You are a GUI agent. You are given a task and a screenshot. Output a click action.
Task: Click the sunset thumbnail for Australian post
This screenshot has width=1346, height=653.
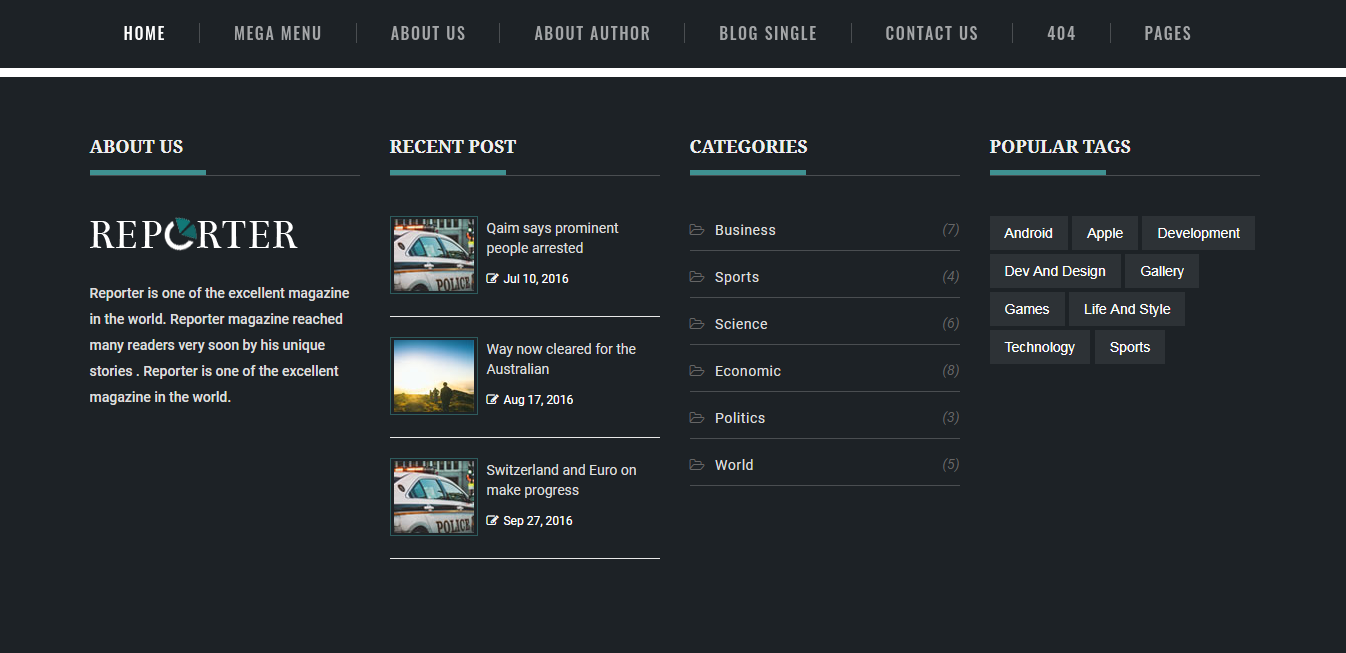pos(434,376)
